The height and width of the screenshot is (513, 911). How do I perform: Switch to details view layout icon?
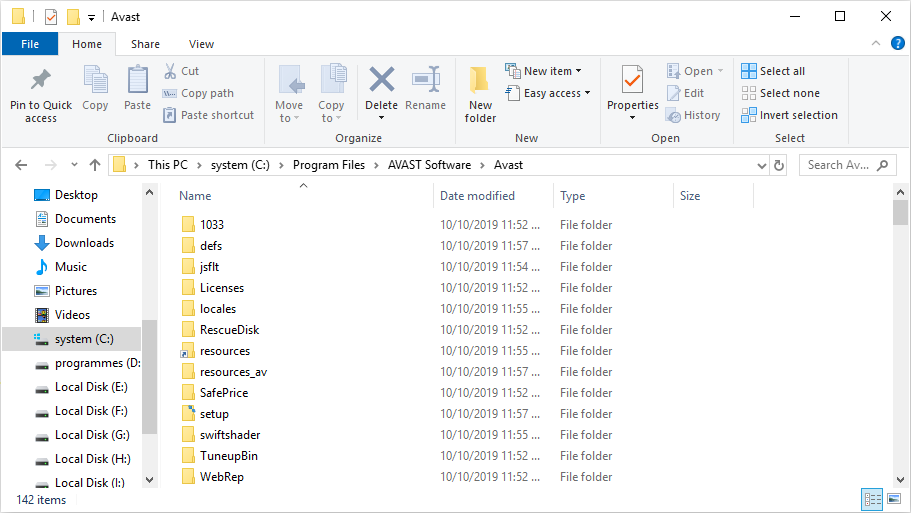[873, 499]
